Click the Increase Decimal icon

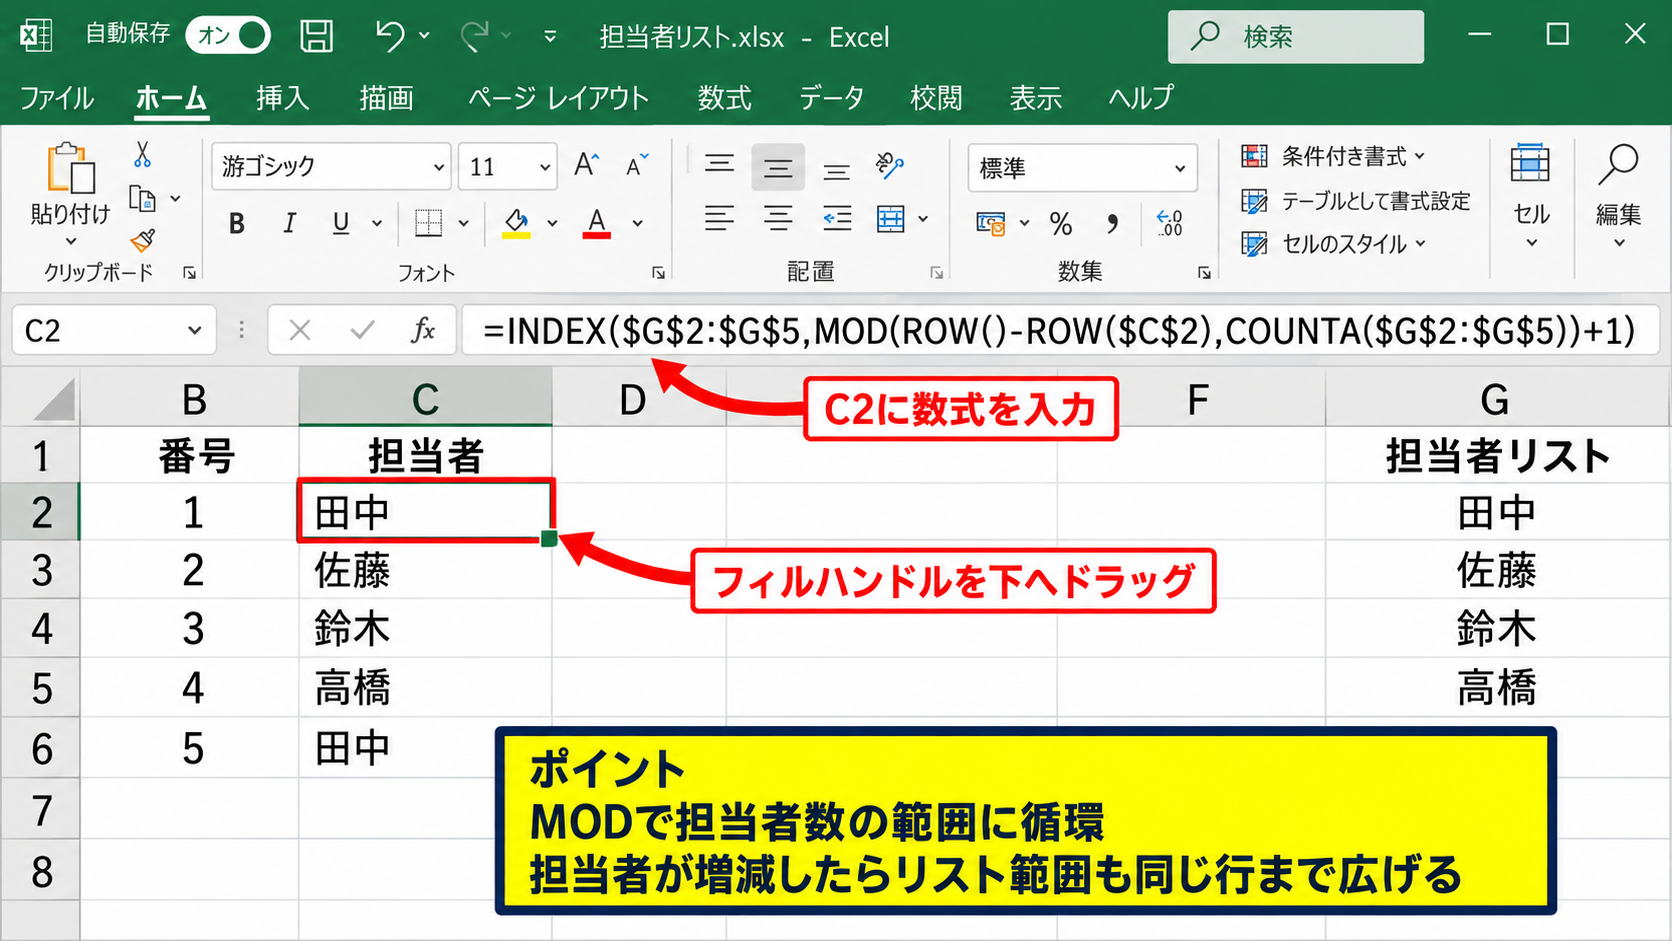pyautogui.click(x=1169, y=223)
